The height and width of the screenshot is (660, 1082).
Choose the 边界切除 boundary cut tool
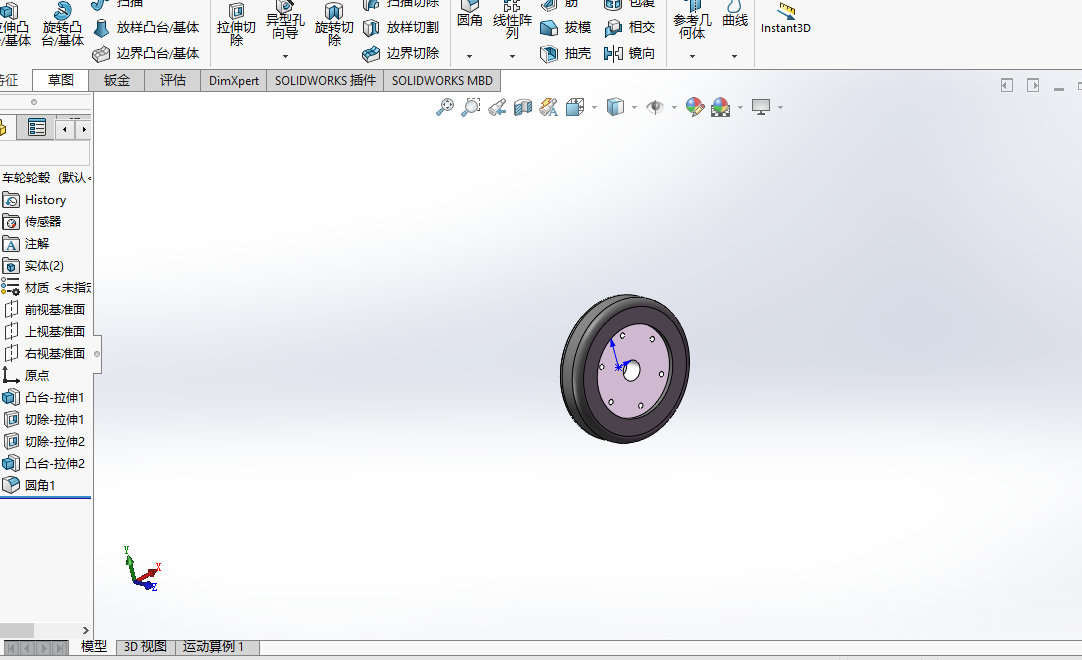[401, 53]
